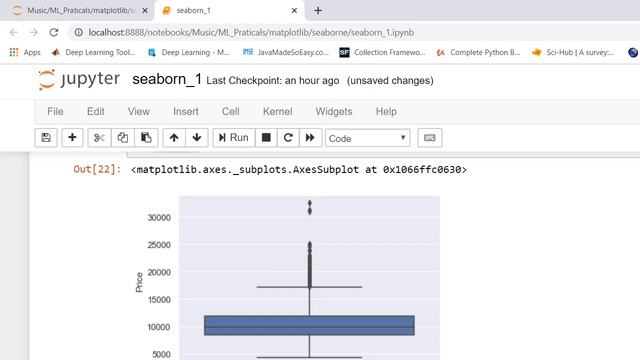
Task: Click the 15000 y-axis tick label
Action: (159, 300)
